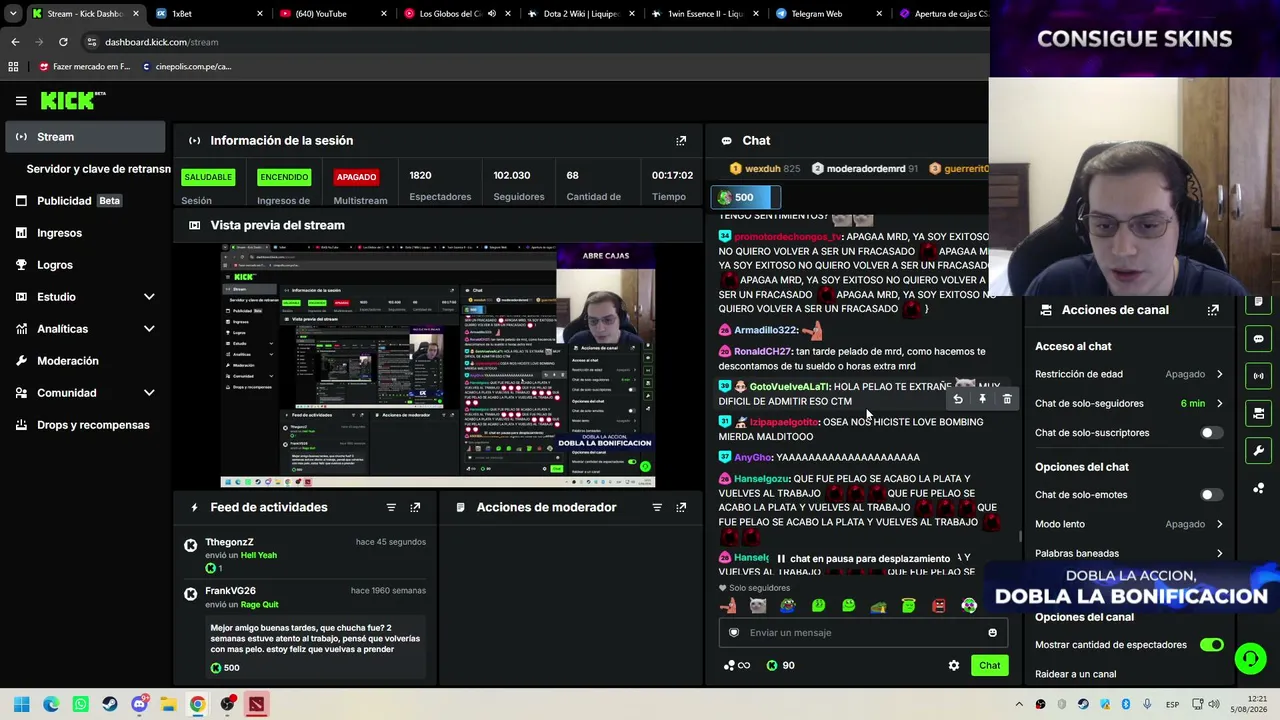
Task: Select Stream in the sidebar
Action: [x=85, y=137]
